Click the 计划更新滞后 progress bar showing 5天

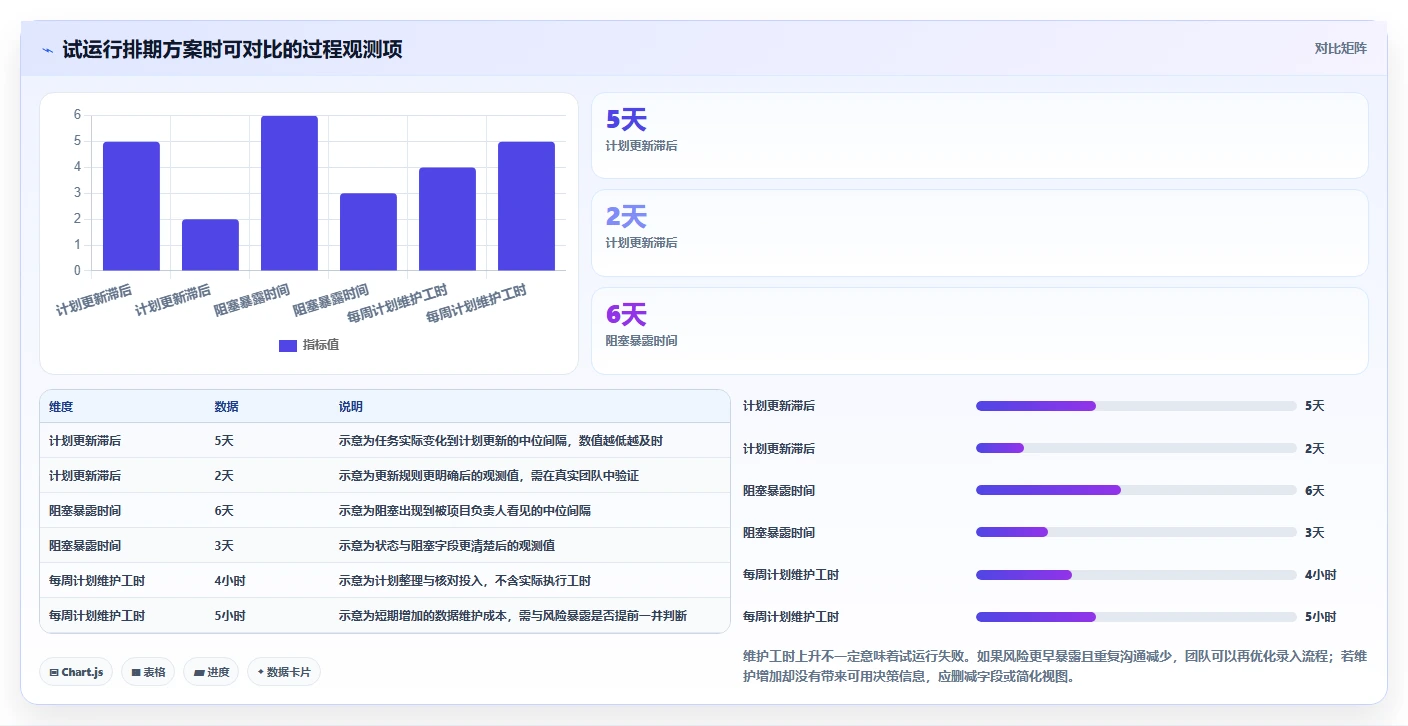pyautogui.click(x=1136, y=406)
